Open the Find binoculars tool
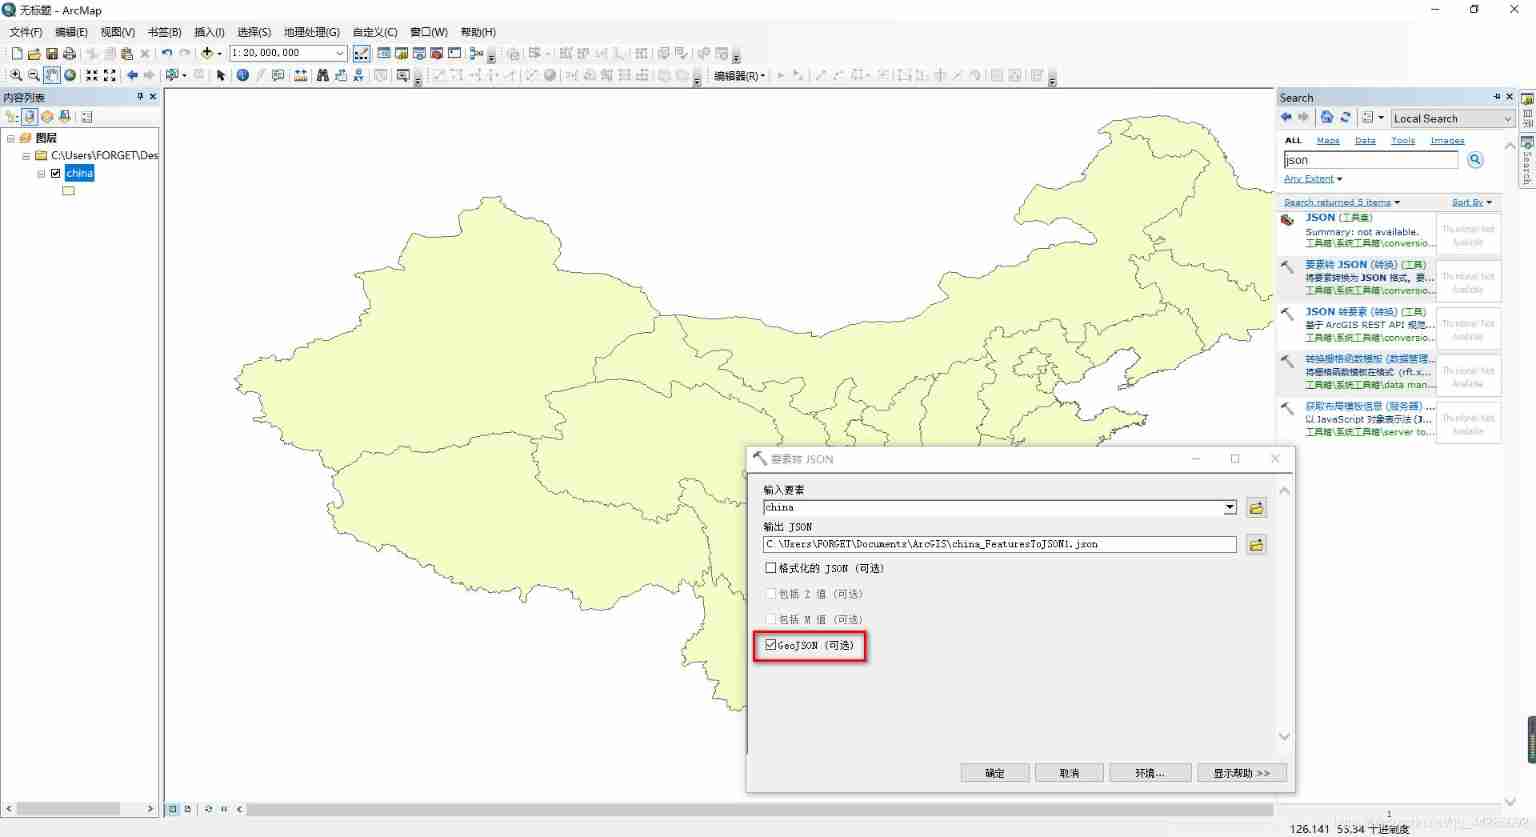This screenshot has width=1536, height=837. click(323, 75)
